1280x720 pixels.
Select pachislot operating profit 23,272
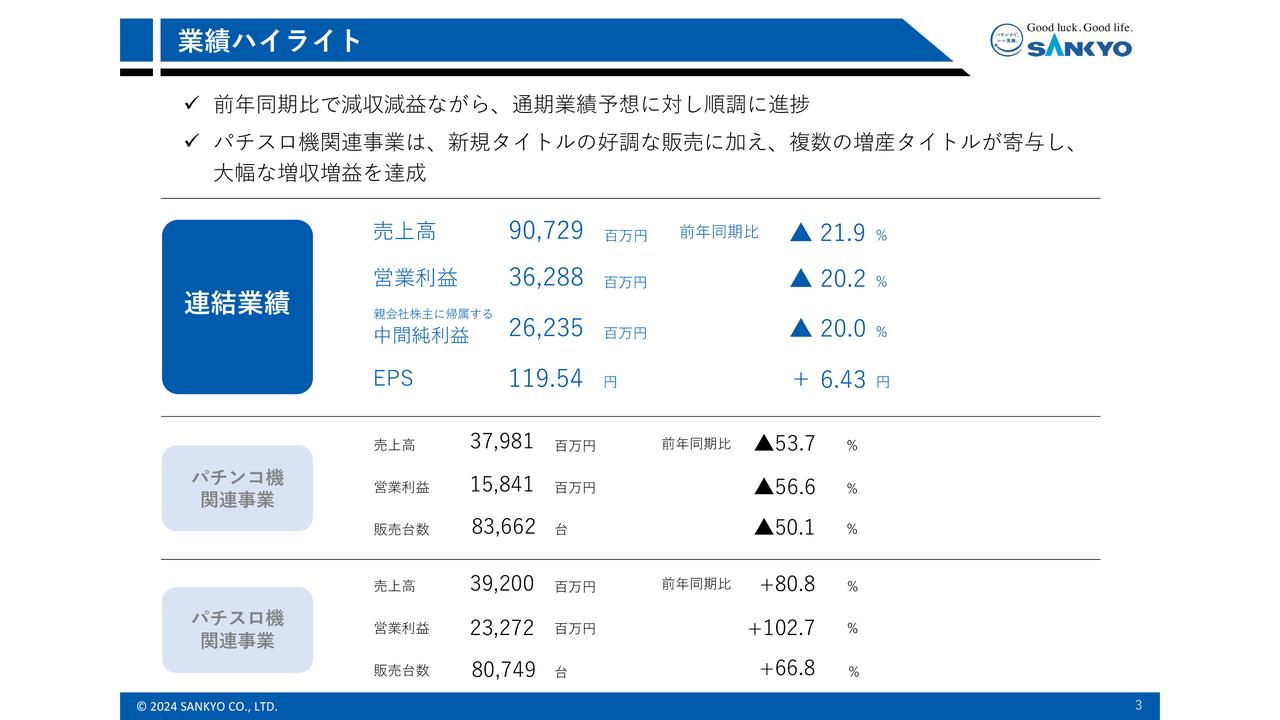pyautogui.click(x=502, y=627)
